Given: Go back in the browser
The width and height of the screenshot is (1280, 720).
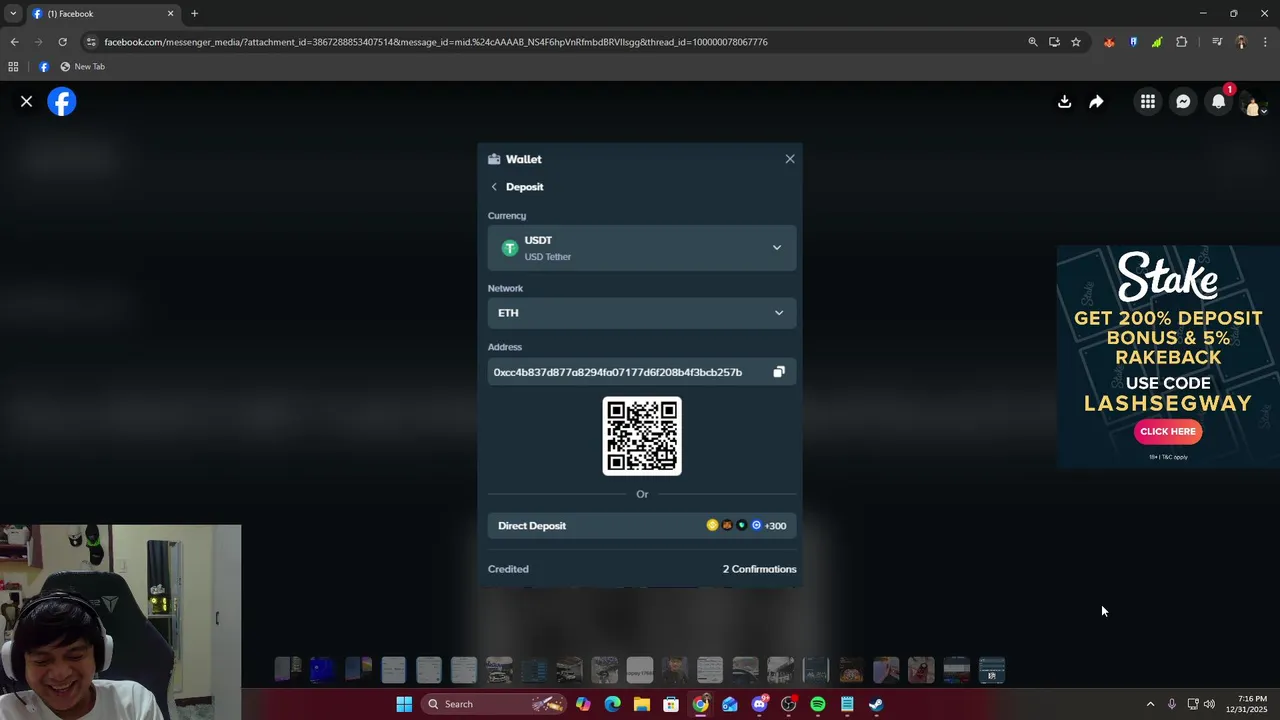Looking at the screenshot, I should (14, 42).
